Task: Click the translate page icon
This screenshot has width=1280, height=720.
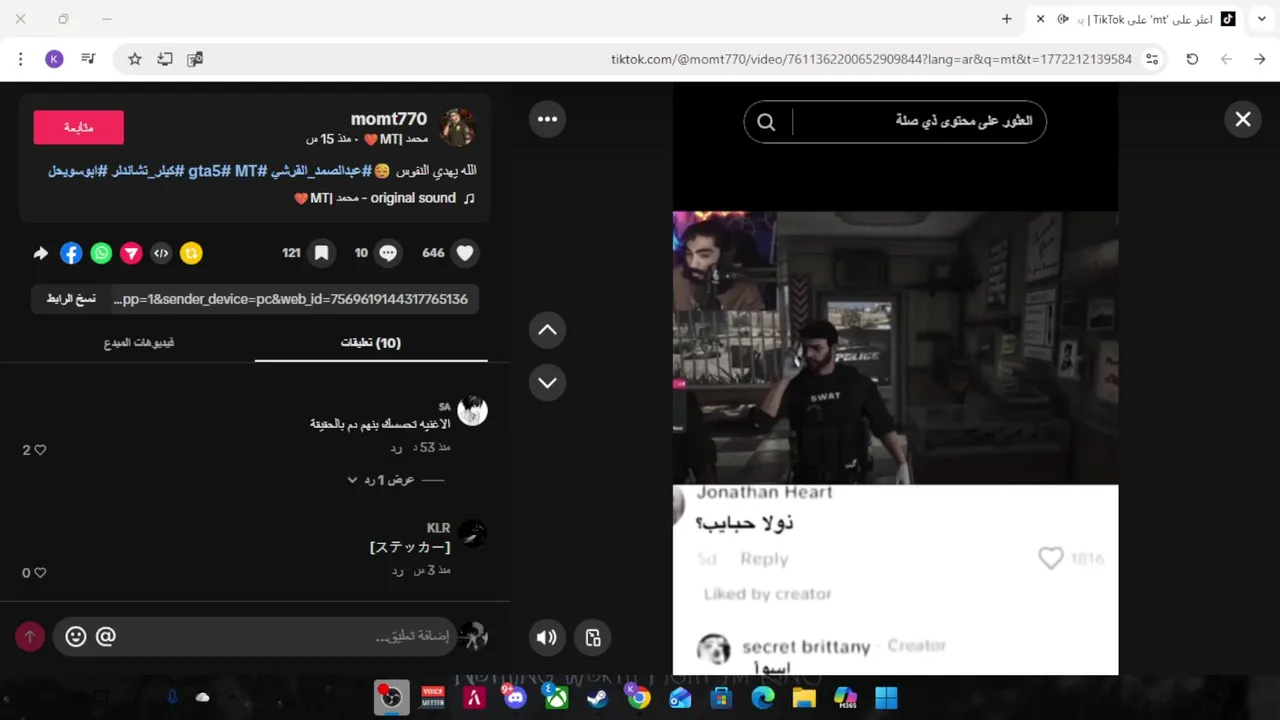Action: (x=195, y=59)
